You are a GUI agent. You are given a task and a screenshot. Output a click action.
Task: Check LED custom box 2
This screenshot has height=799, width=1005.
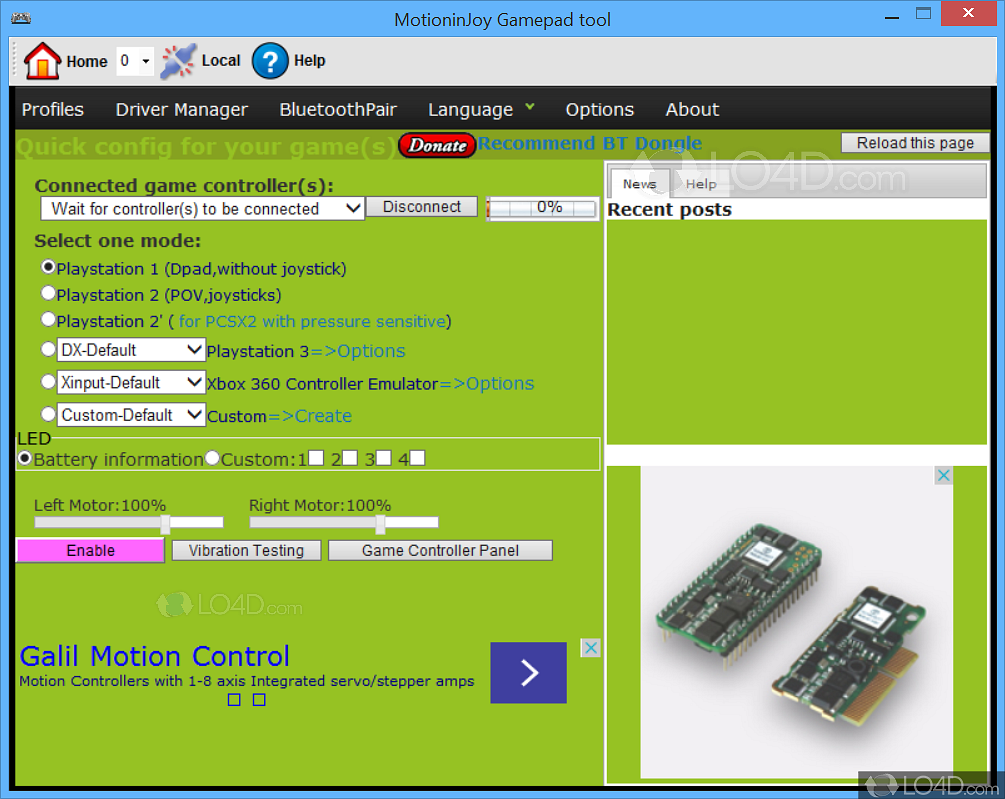pos(349,457)
